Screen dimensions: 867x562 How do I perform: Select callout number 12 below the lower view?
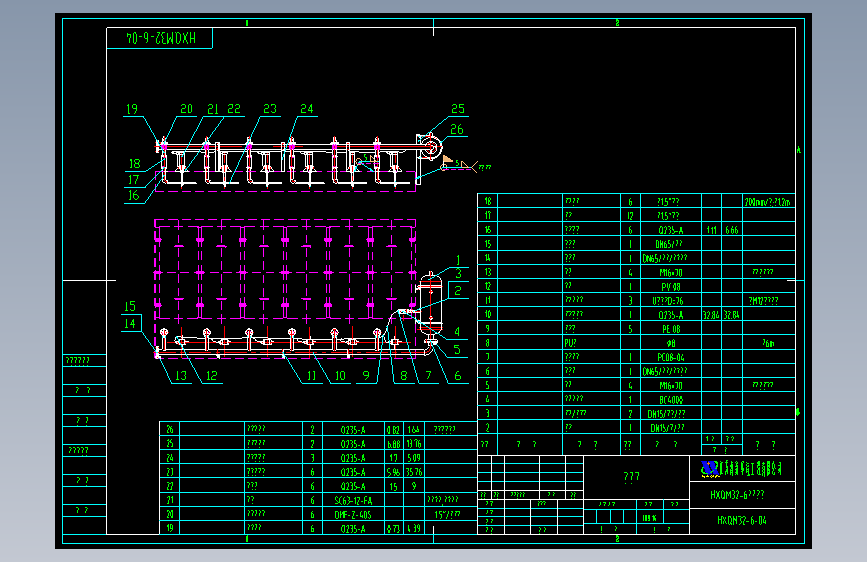pos(212,376)
